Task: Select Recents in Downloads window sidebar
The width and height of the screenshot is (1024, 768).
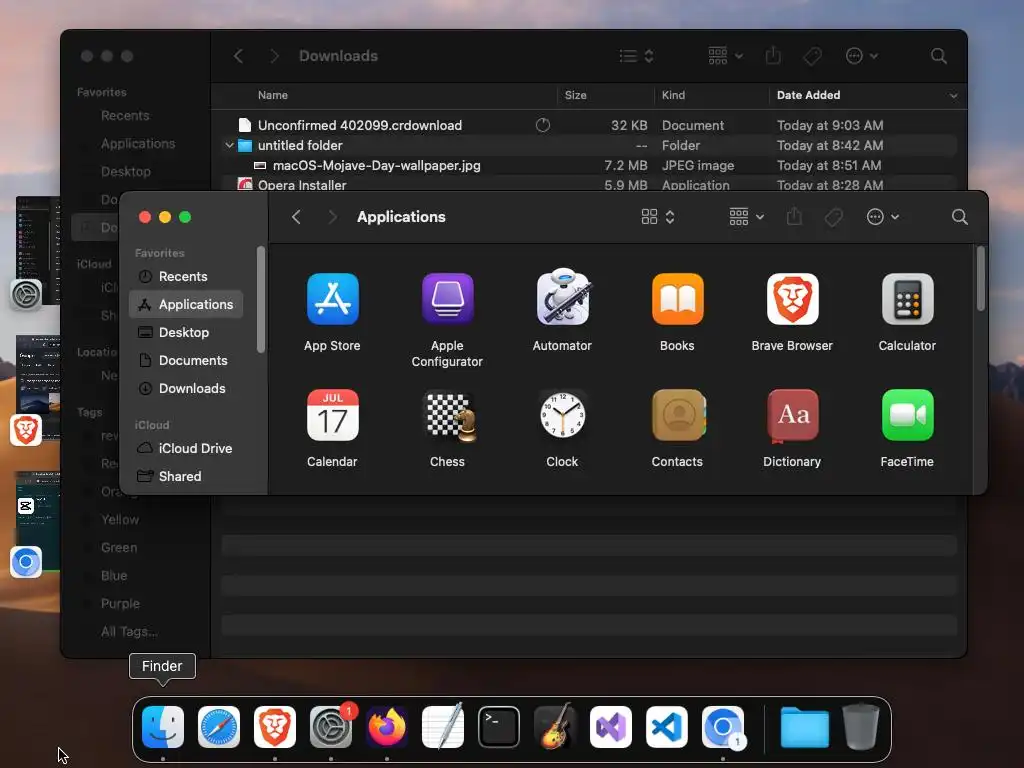Action: click(125, 116)
